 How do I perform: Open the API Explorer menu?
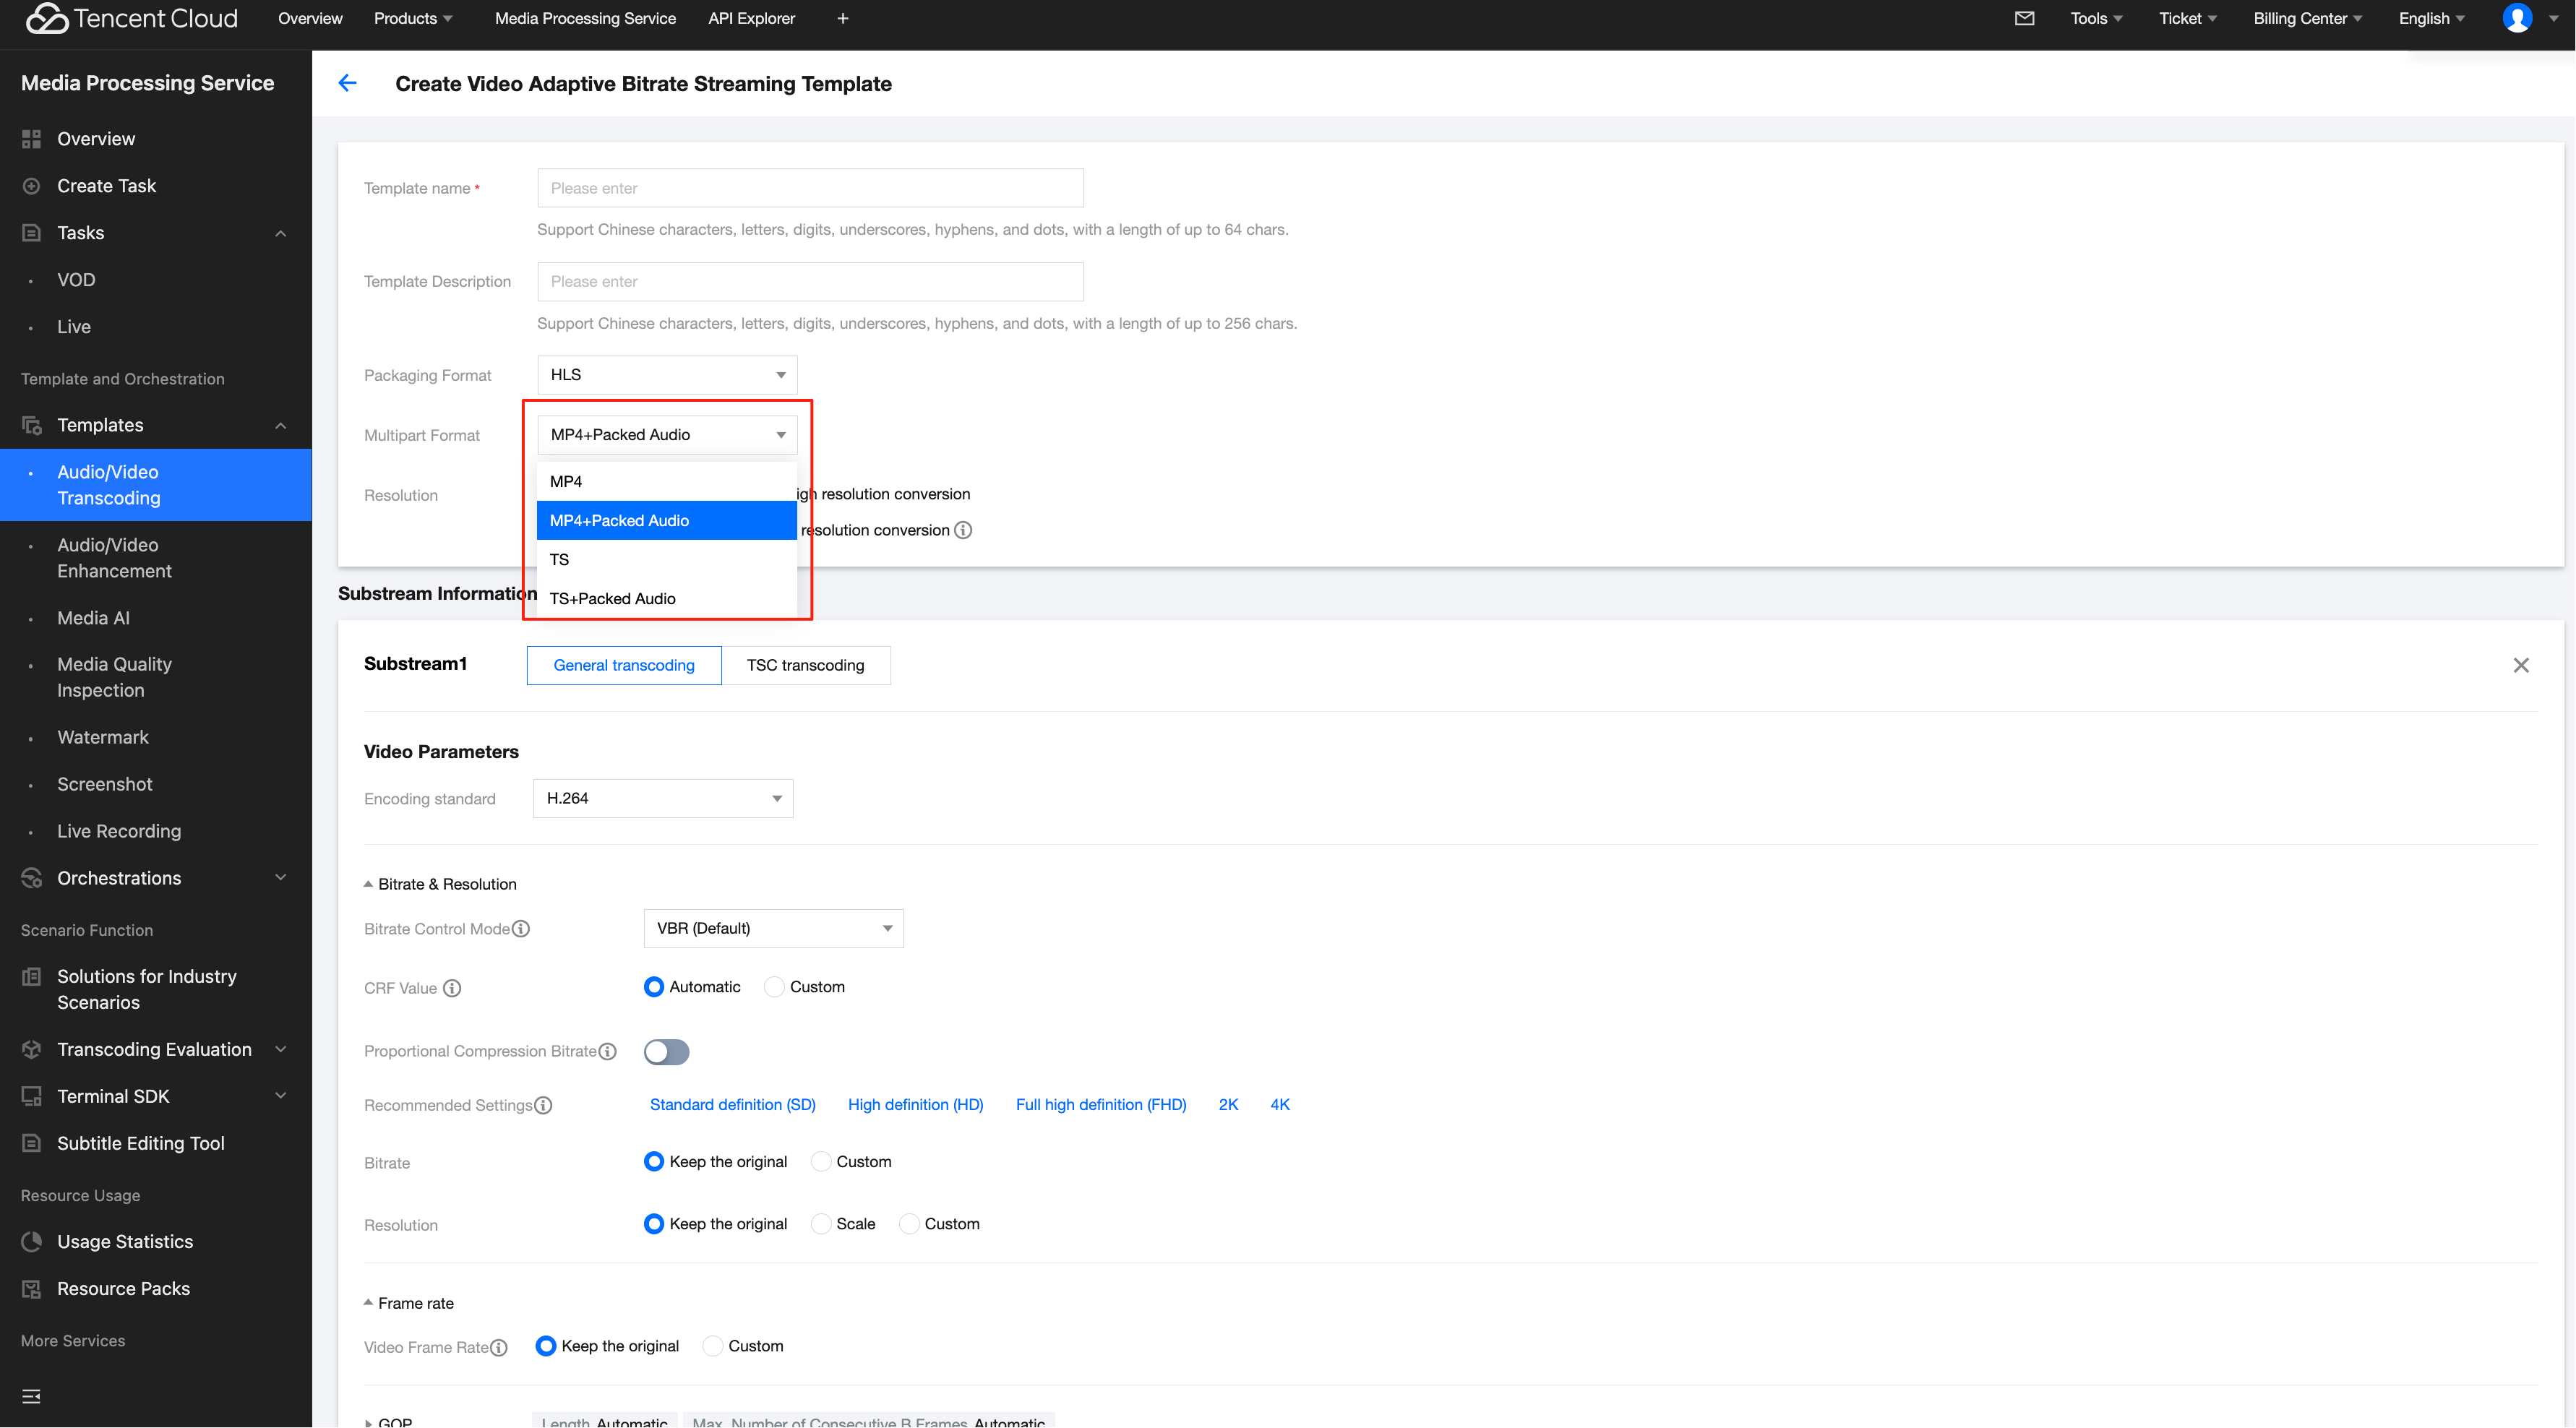coord(751,18)
